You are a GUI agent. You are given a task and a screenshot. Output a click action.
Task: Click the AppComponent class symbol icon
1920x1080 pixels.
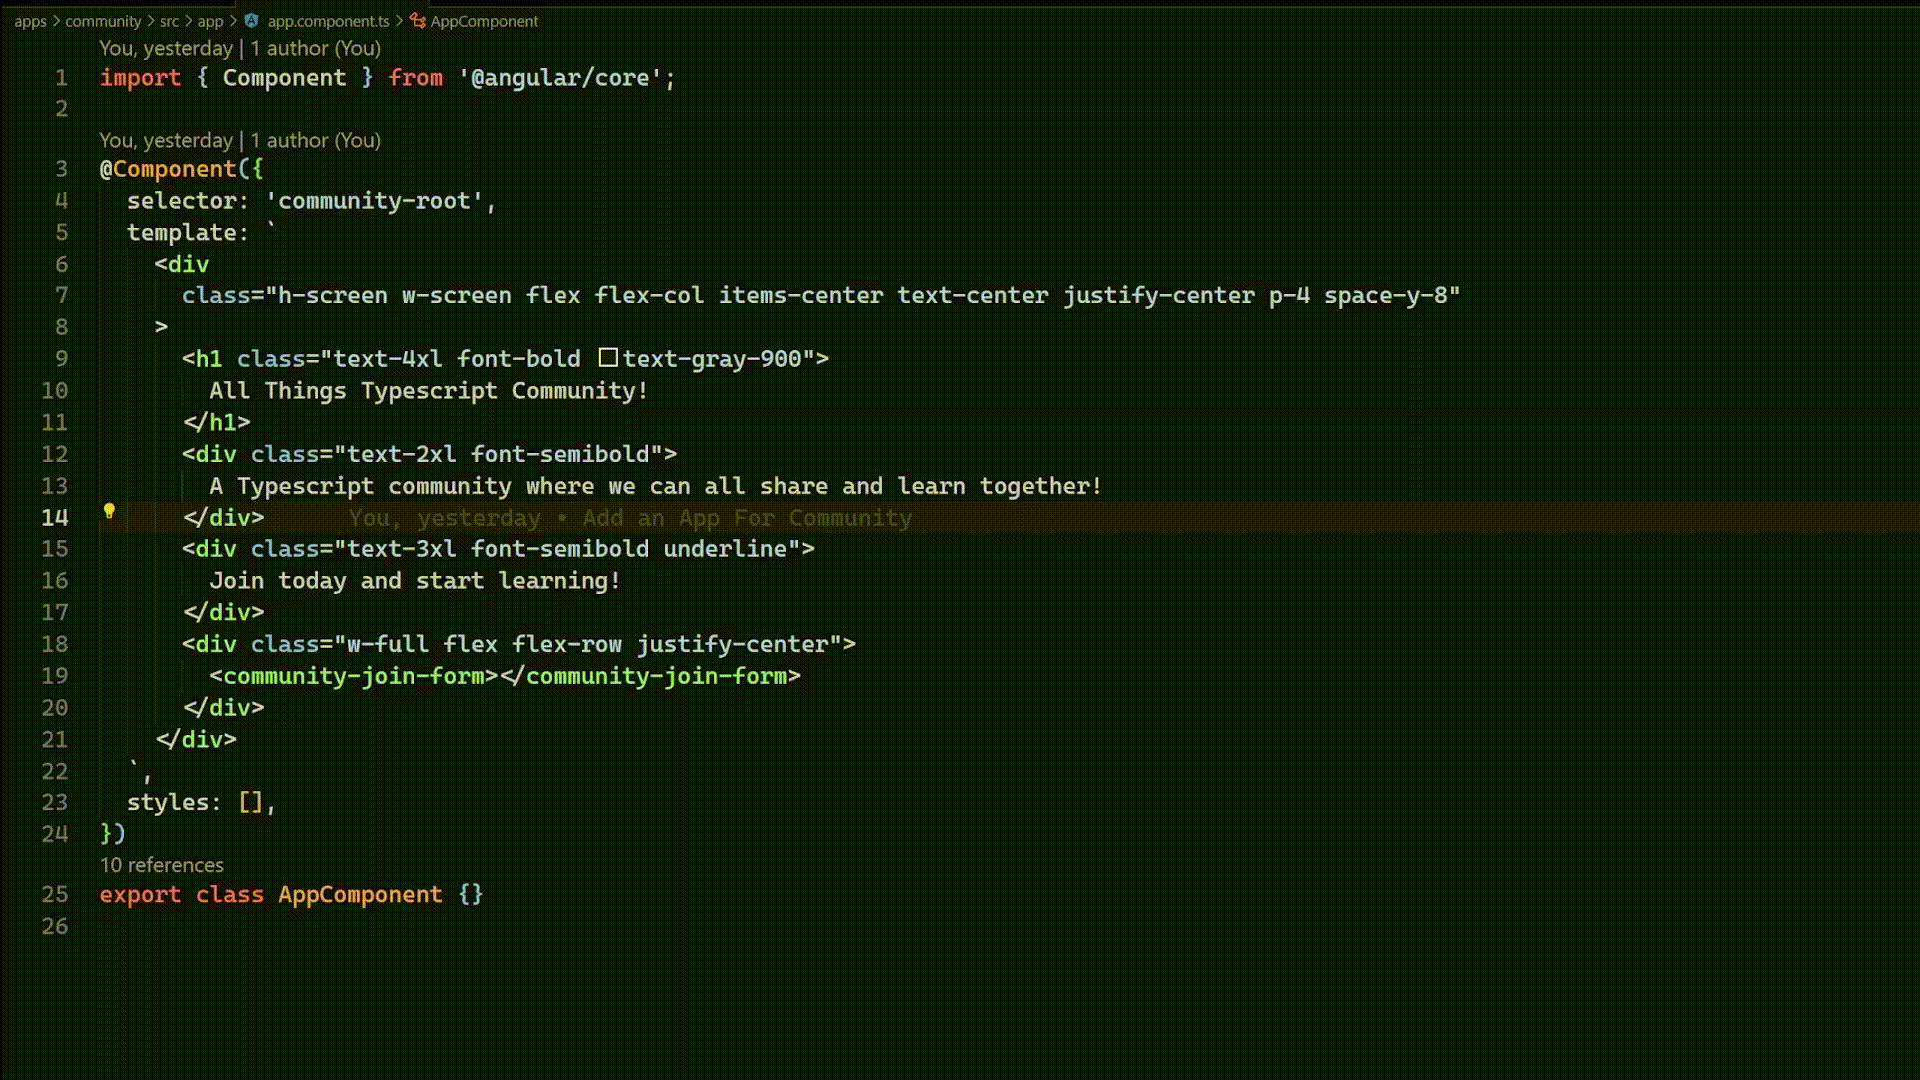[x=418, y=21]
